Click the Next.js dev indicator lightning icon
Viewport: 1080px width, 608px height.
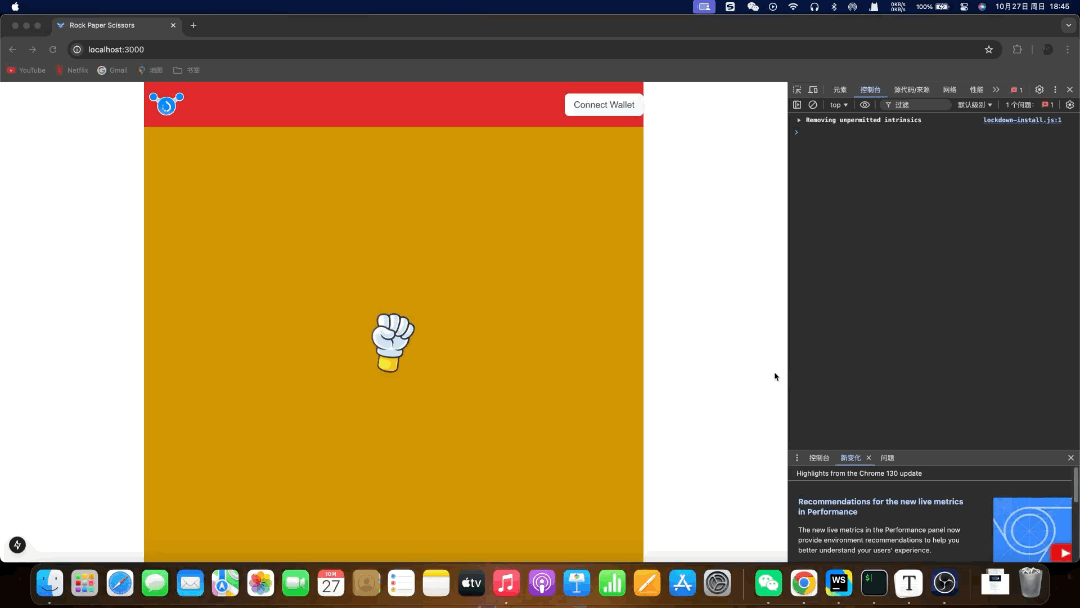tap(17, 545)
